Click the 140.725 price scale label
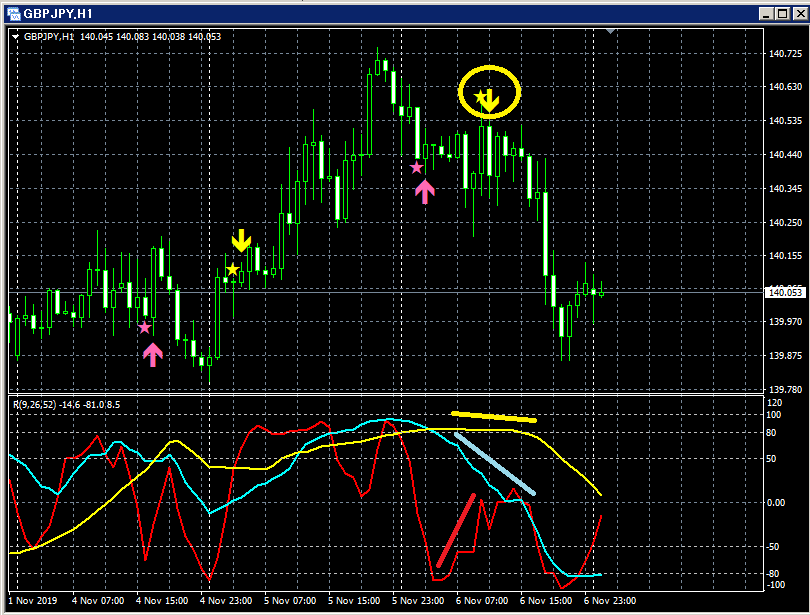 (785, 54)
